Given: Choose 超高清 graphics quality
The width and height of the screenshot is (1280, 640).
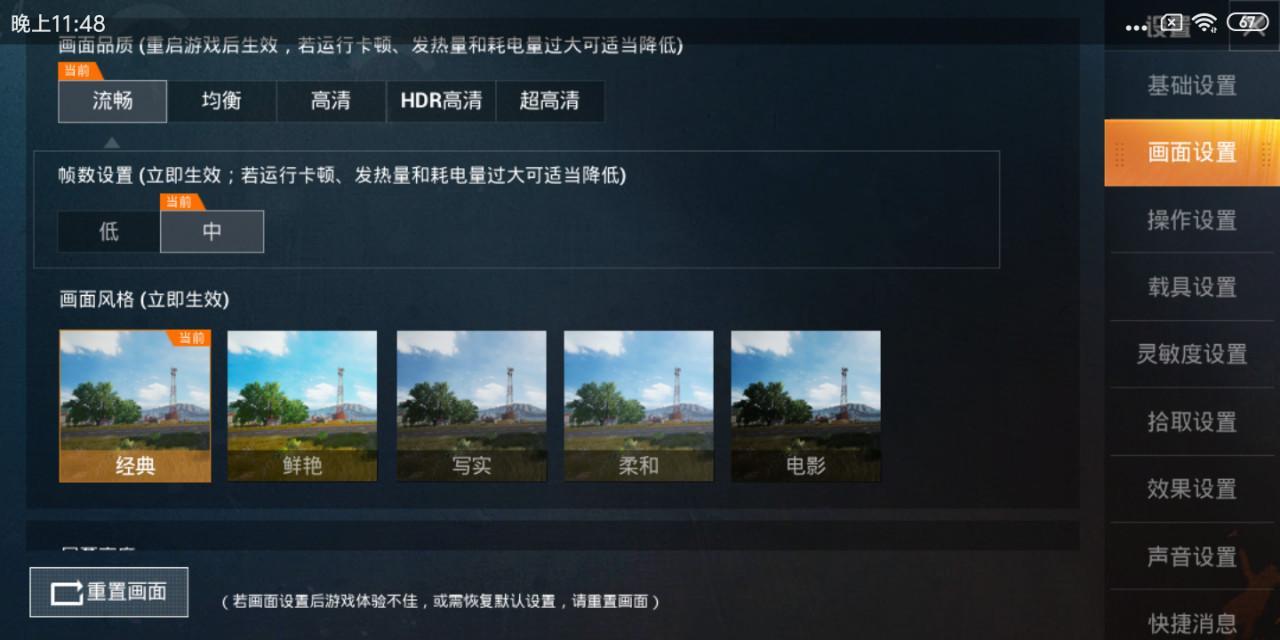Looking at the screenshot, I should tap(550, 101).
